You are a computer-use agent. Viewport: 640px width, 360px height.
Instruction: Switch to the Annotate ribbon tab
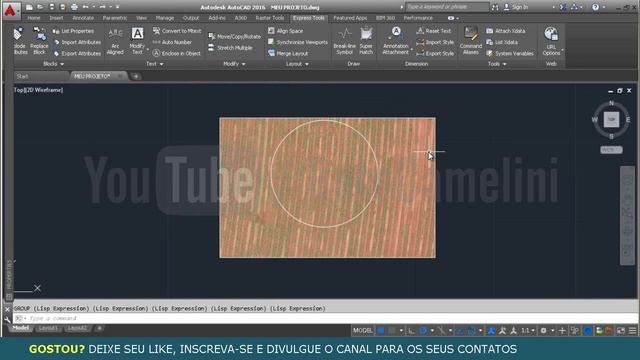click(83, 18)
